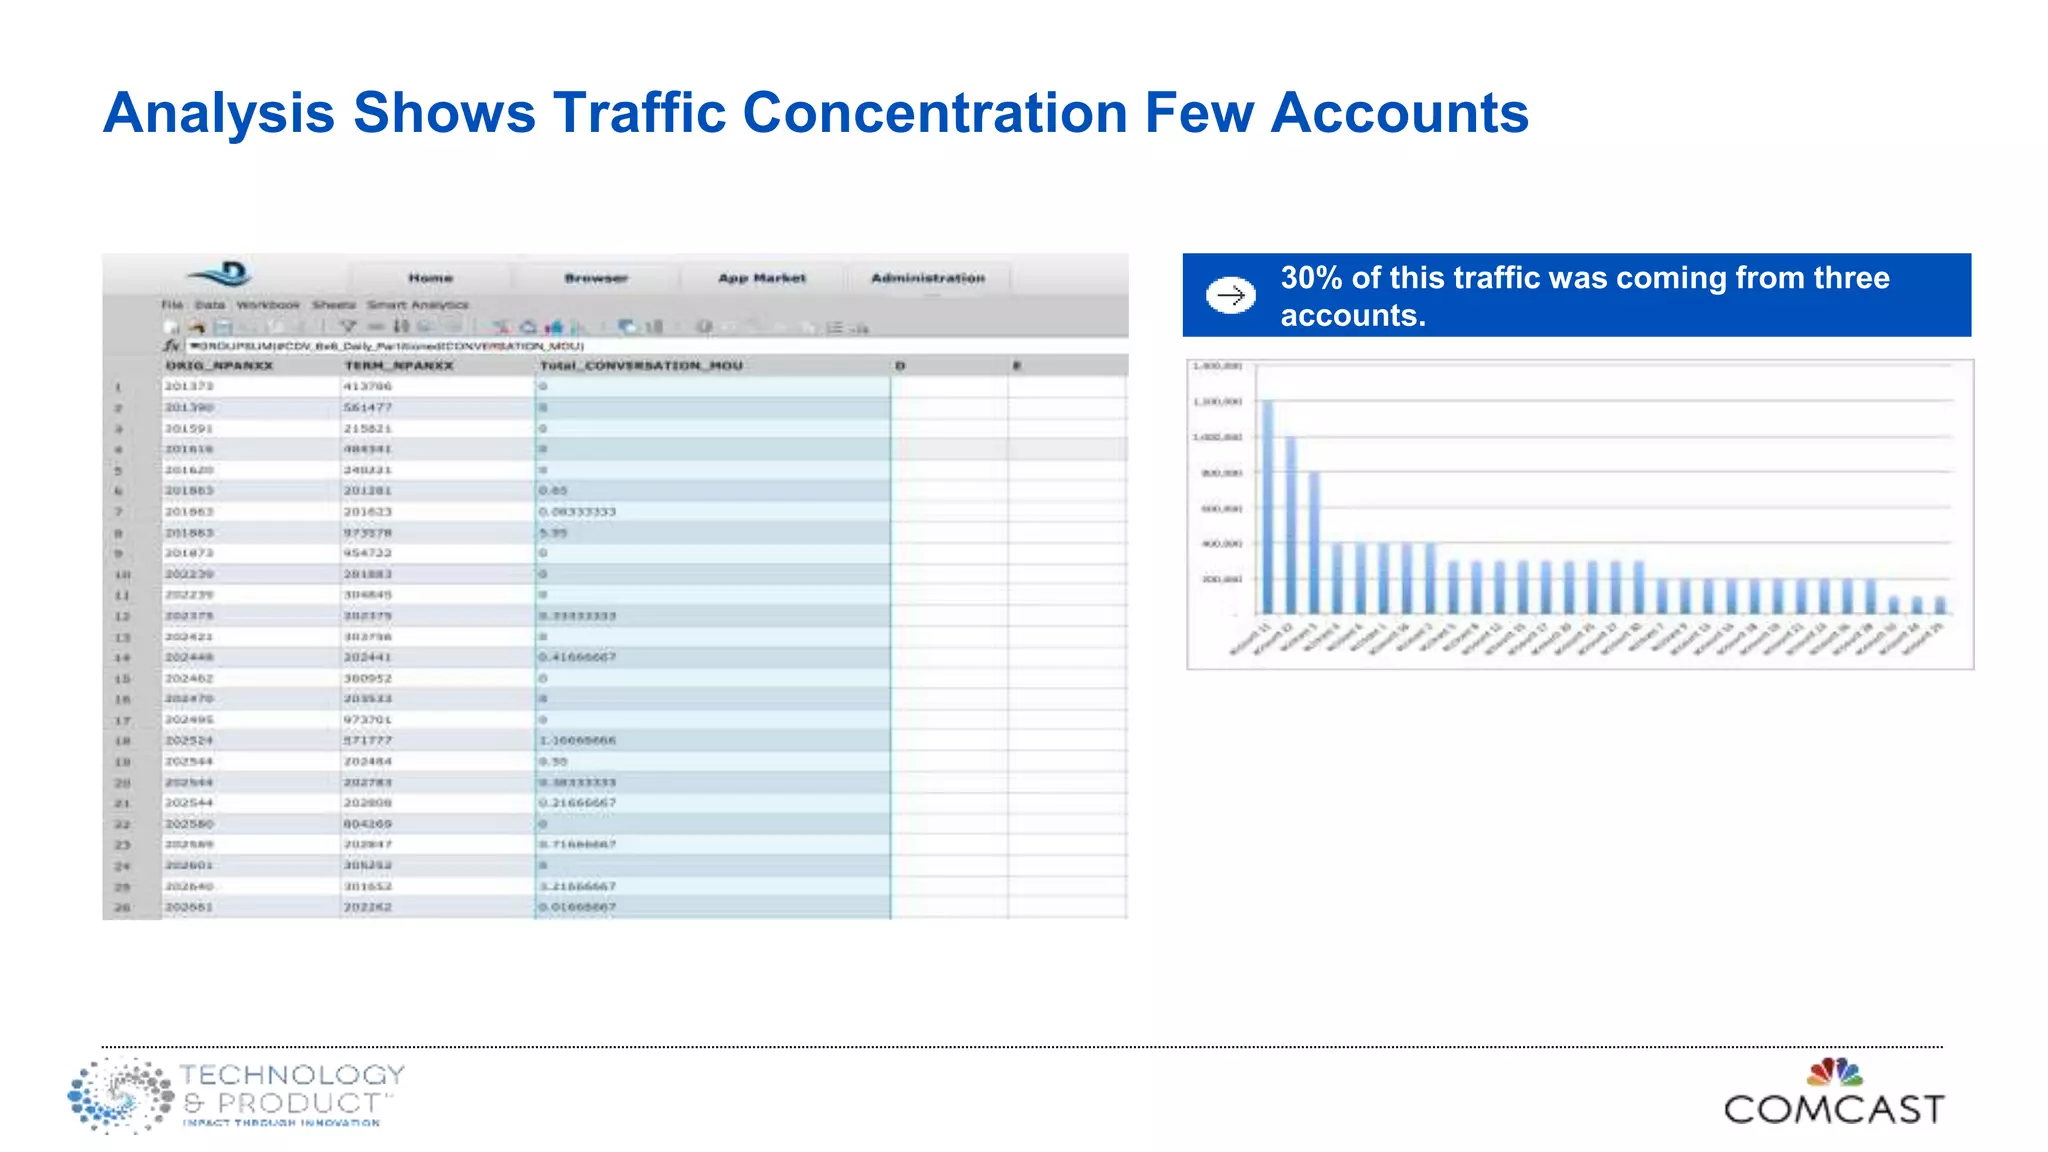This screenshot has height=1152, width=2048.
Task: Open the File menu
Action: [x=173, y=305]
